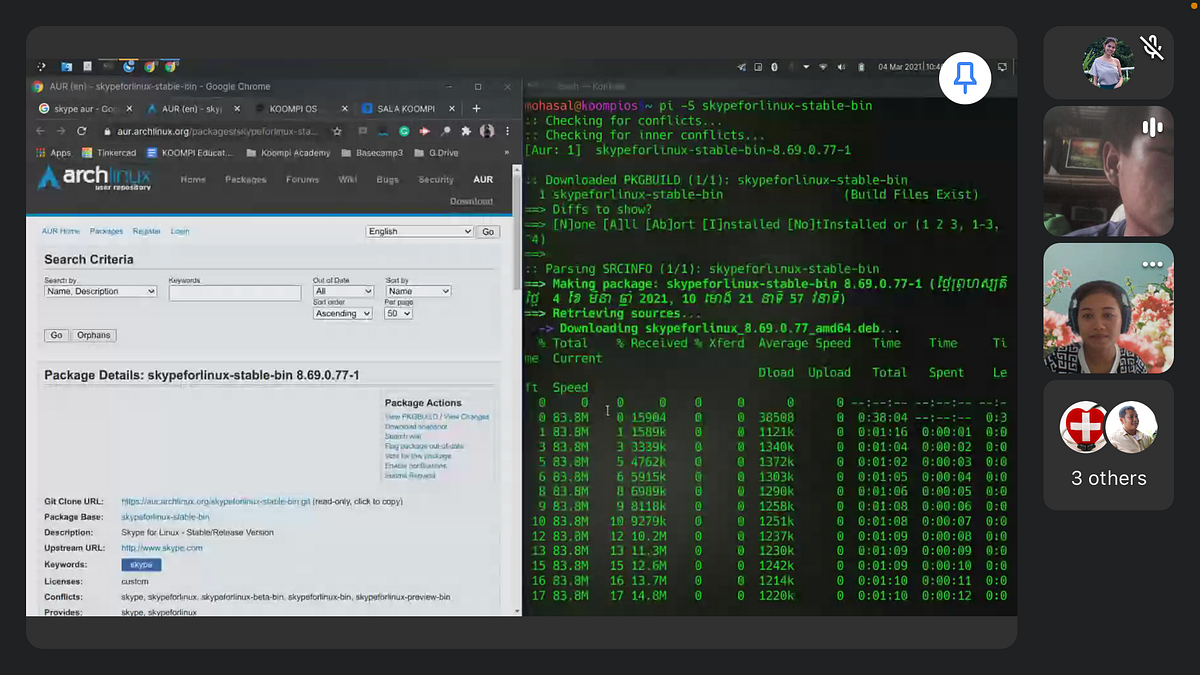Click Chrome's forward arrow
Image resolution: width=1200 pixels, height=675 pixels.
(x=61, y=131)
